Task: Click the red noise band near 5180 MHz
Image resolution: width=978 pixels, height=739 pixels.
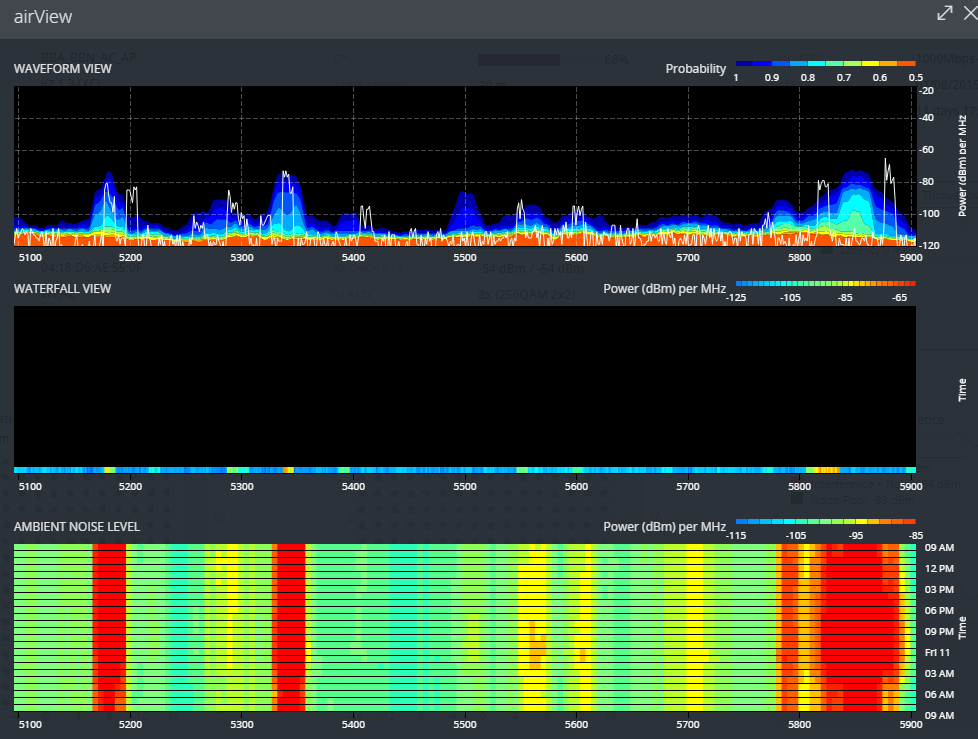Action: [x=109, y=625]
